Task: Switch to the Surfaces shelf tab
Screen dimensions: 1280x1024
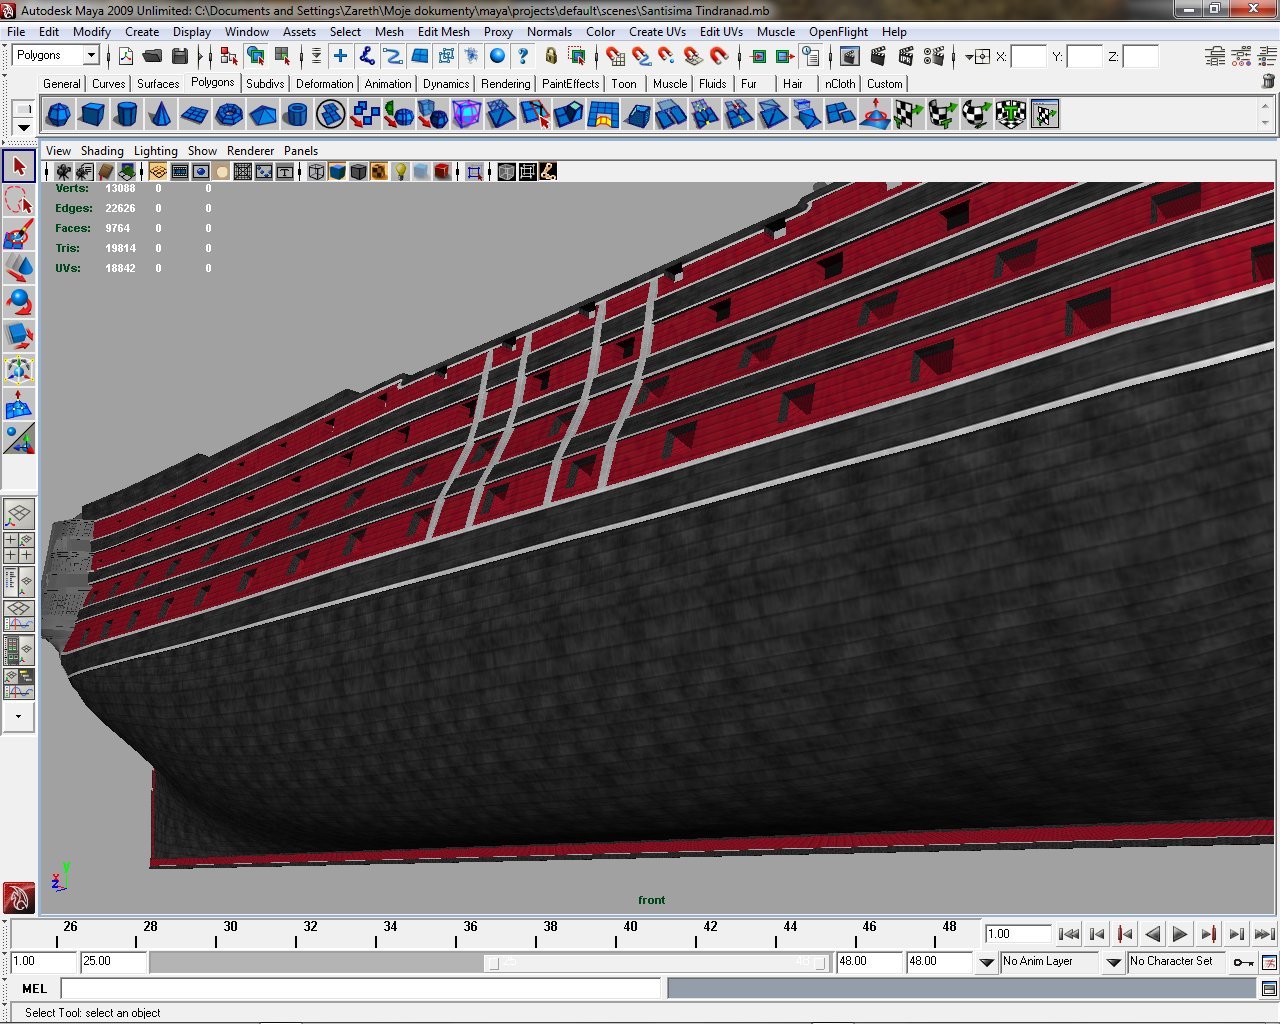Action: [158, 84]
